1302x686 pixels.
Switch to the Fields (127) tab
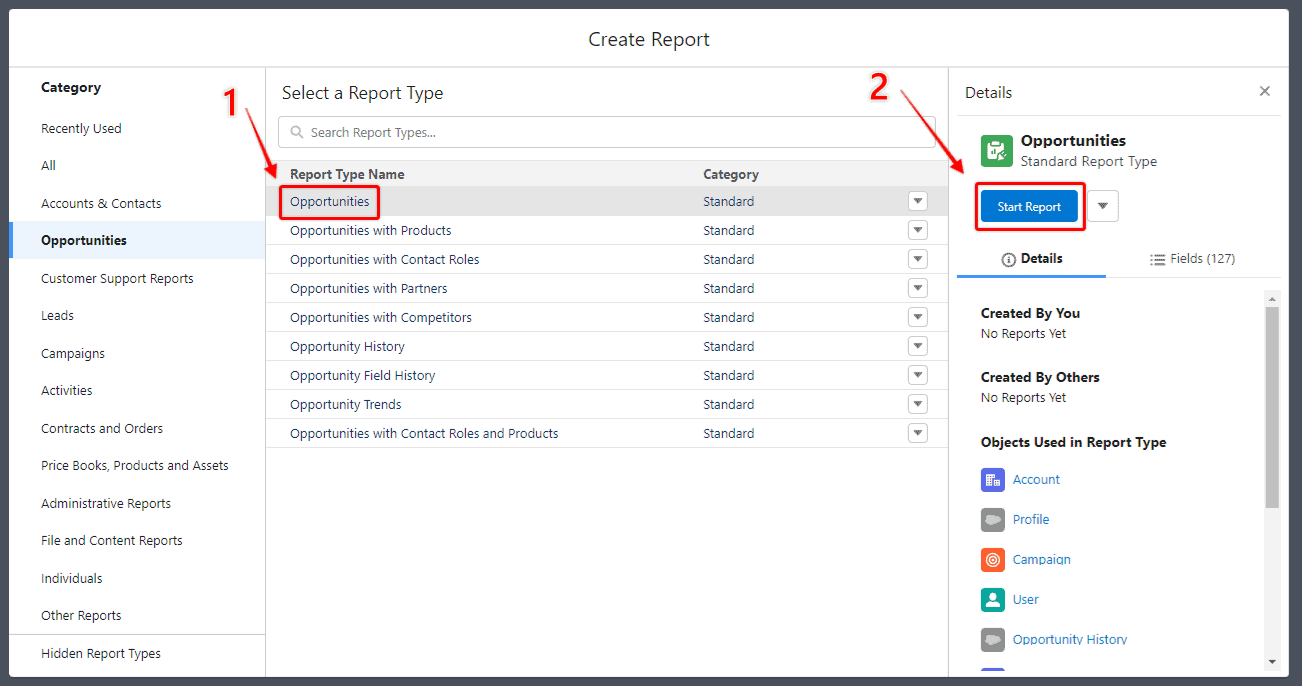click(x=1191, y=258)
